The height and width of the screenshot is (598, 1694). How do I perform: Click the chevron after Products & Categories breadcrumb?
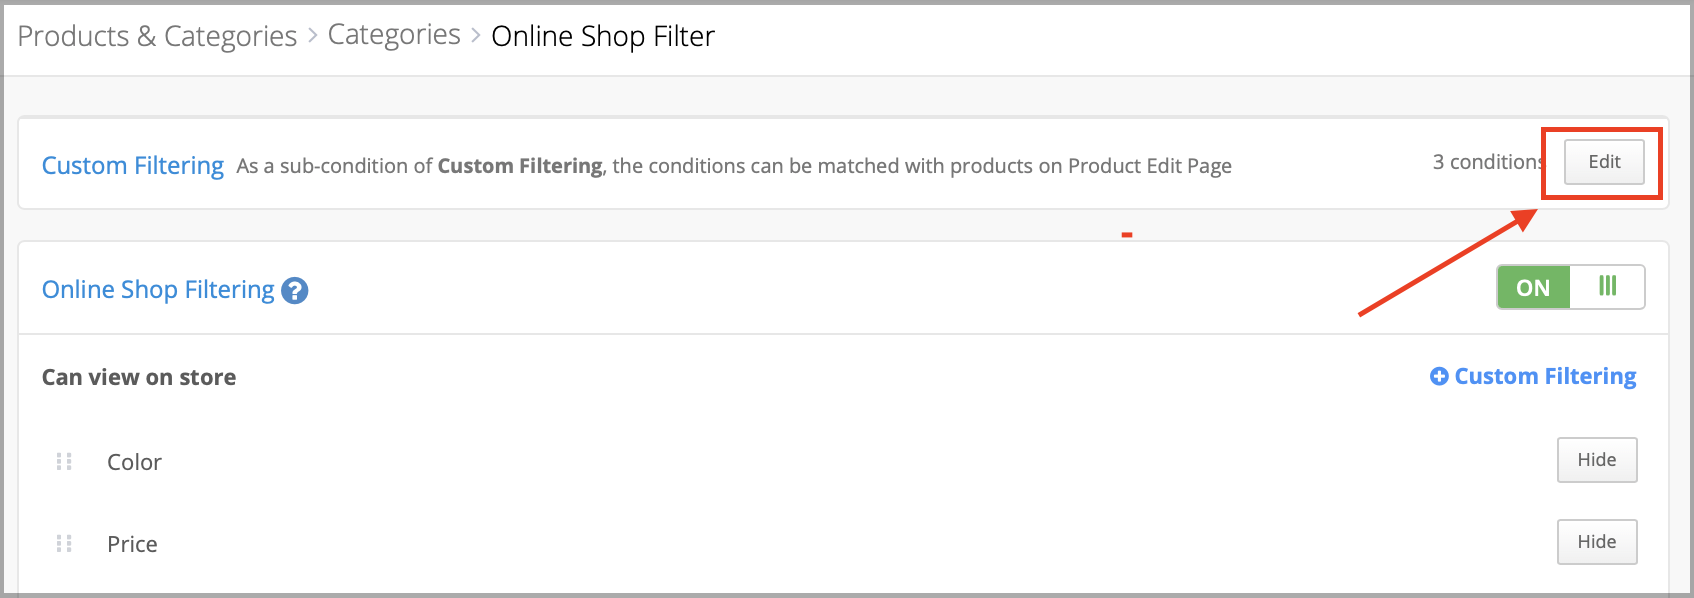click(x=312, y=35)
